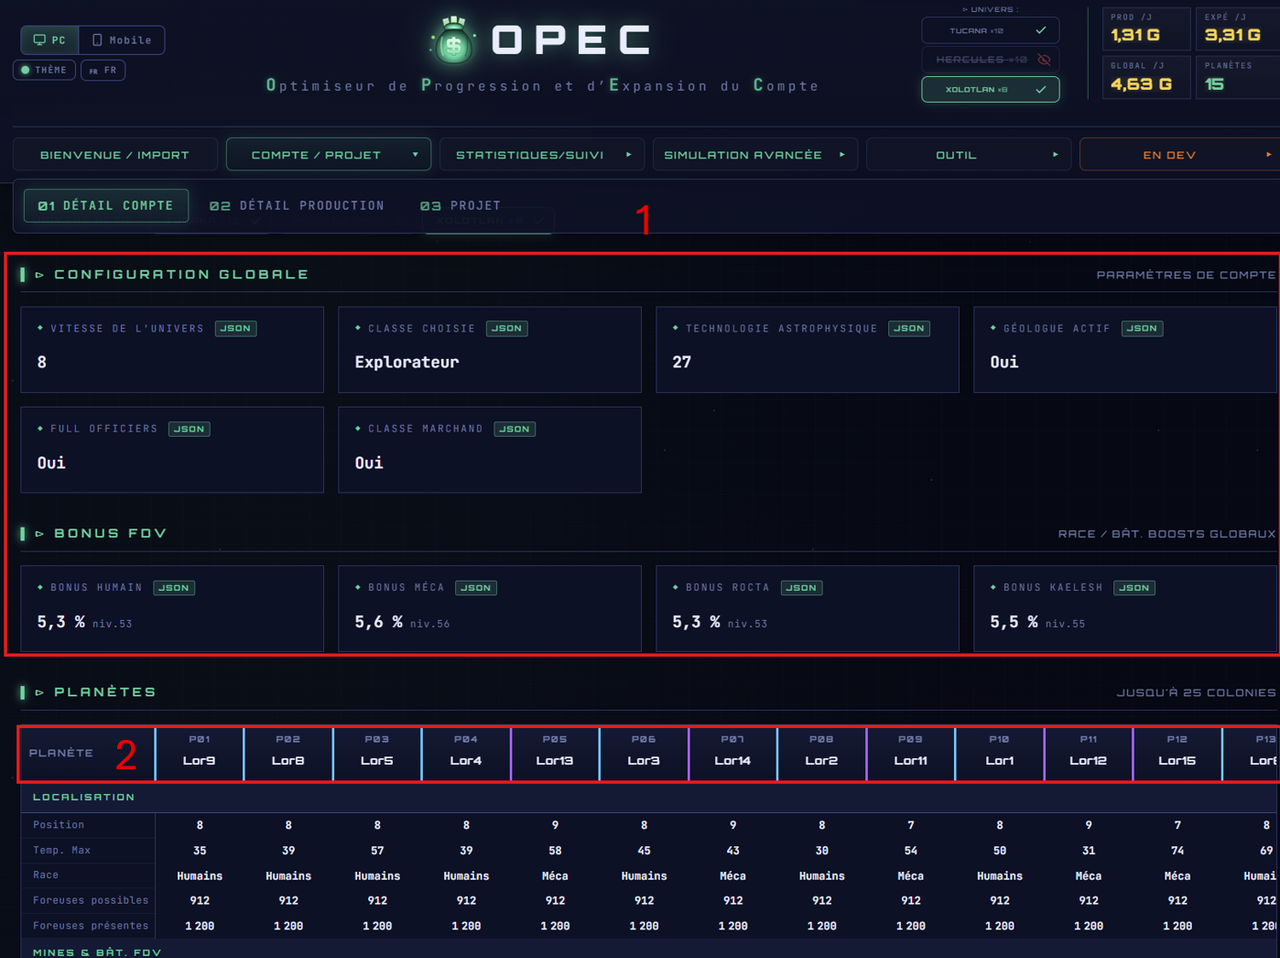Click the OPEC money bag logo

point(453,40)
